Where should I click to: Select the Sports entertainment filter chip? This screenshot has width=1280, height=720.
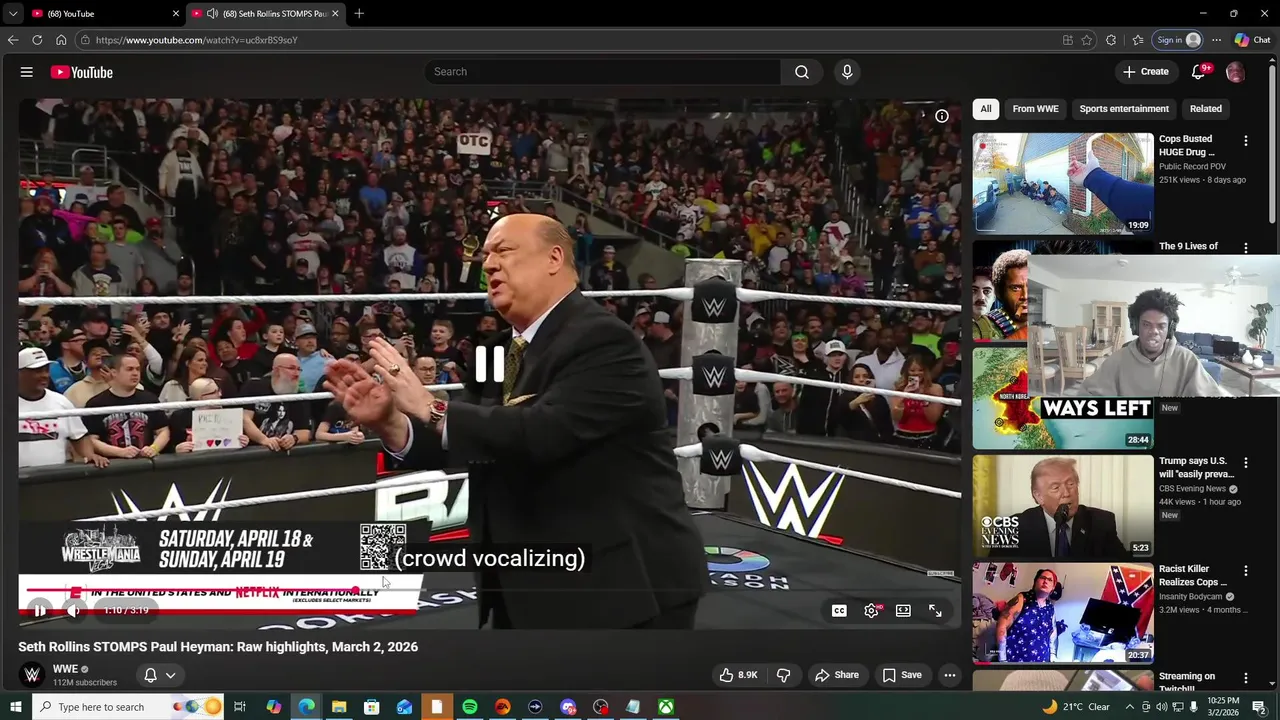[1124, 109]
